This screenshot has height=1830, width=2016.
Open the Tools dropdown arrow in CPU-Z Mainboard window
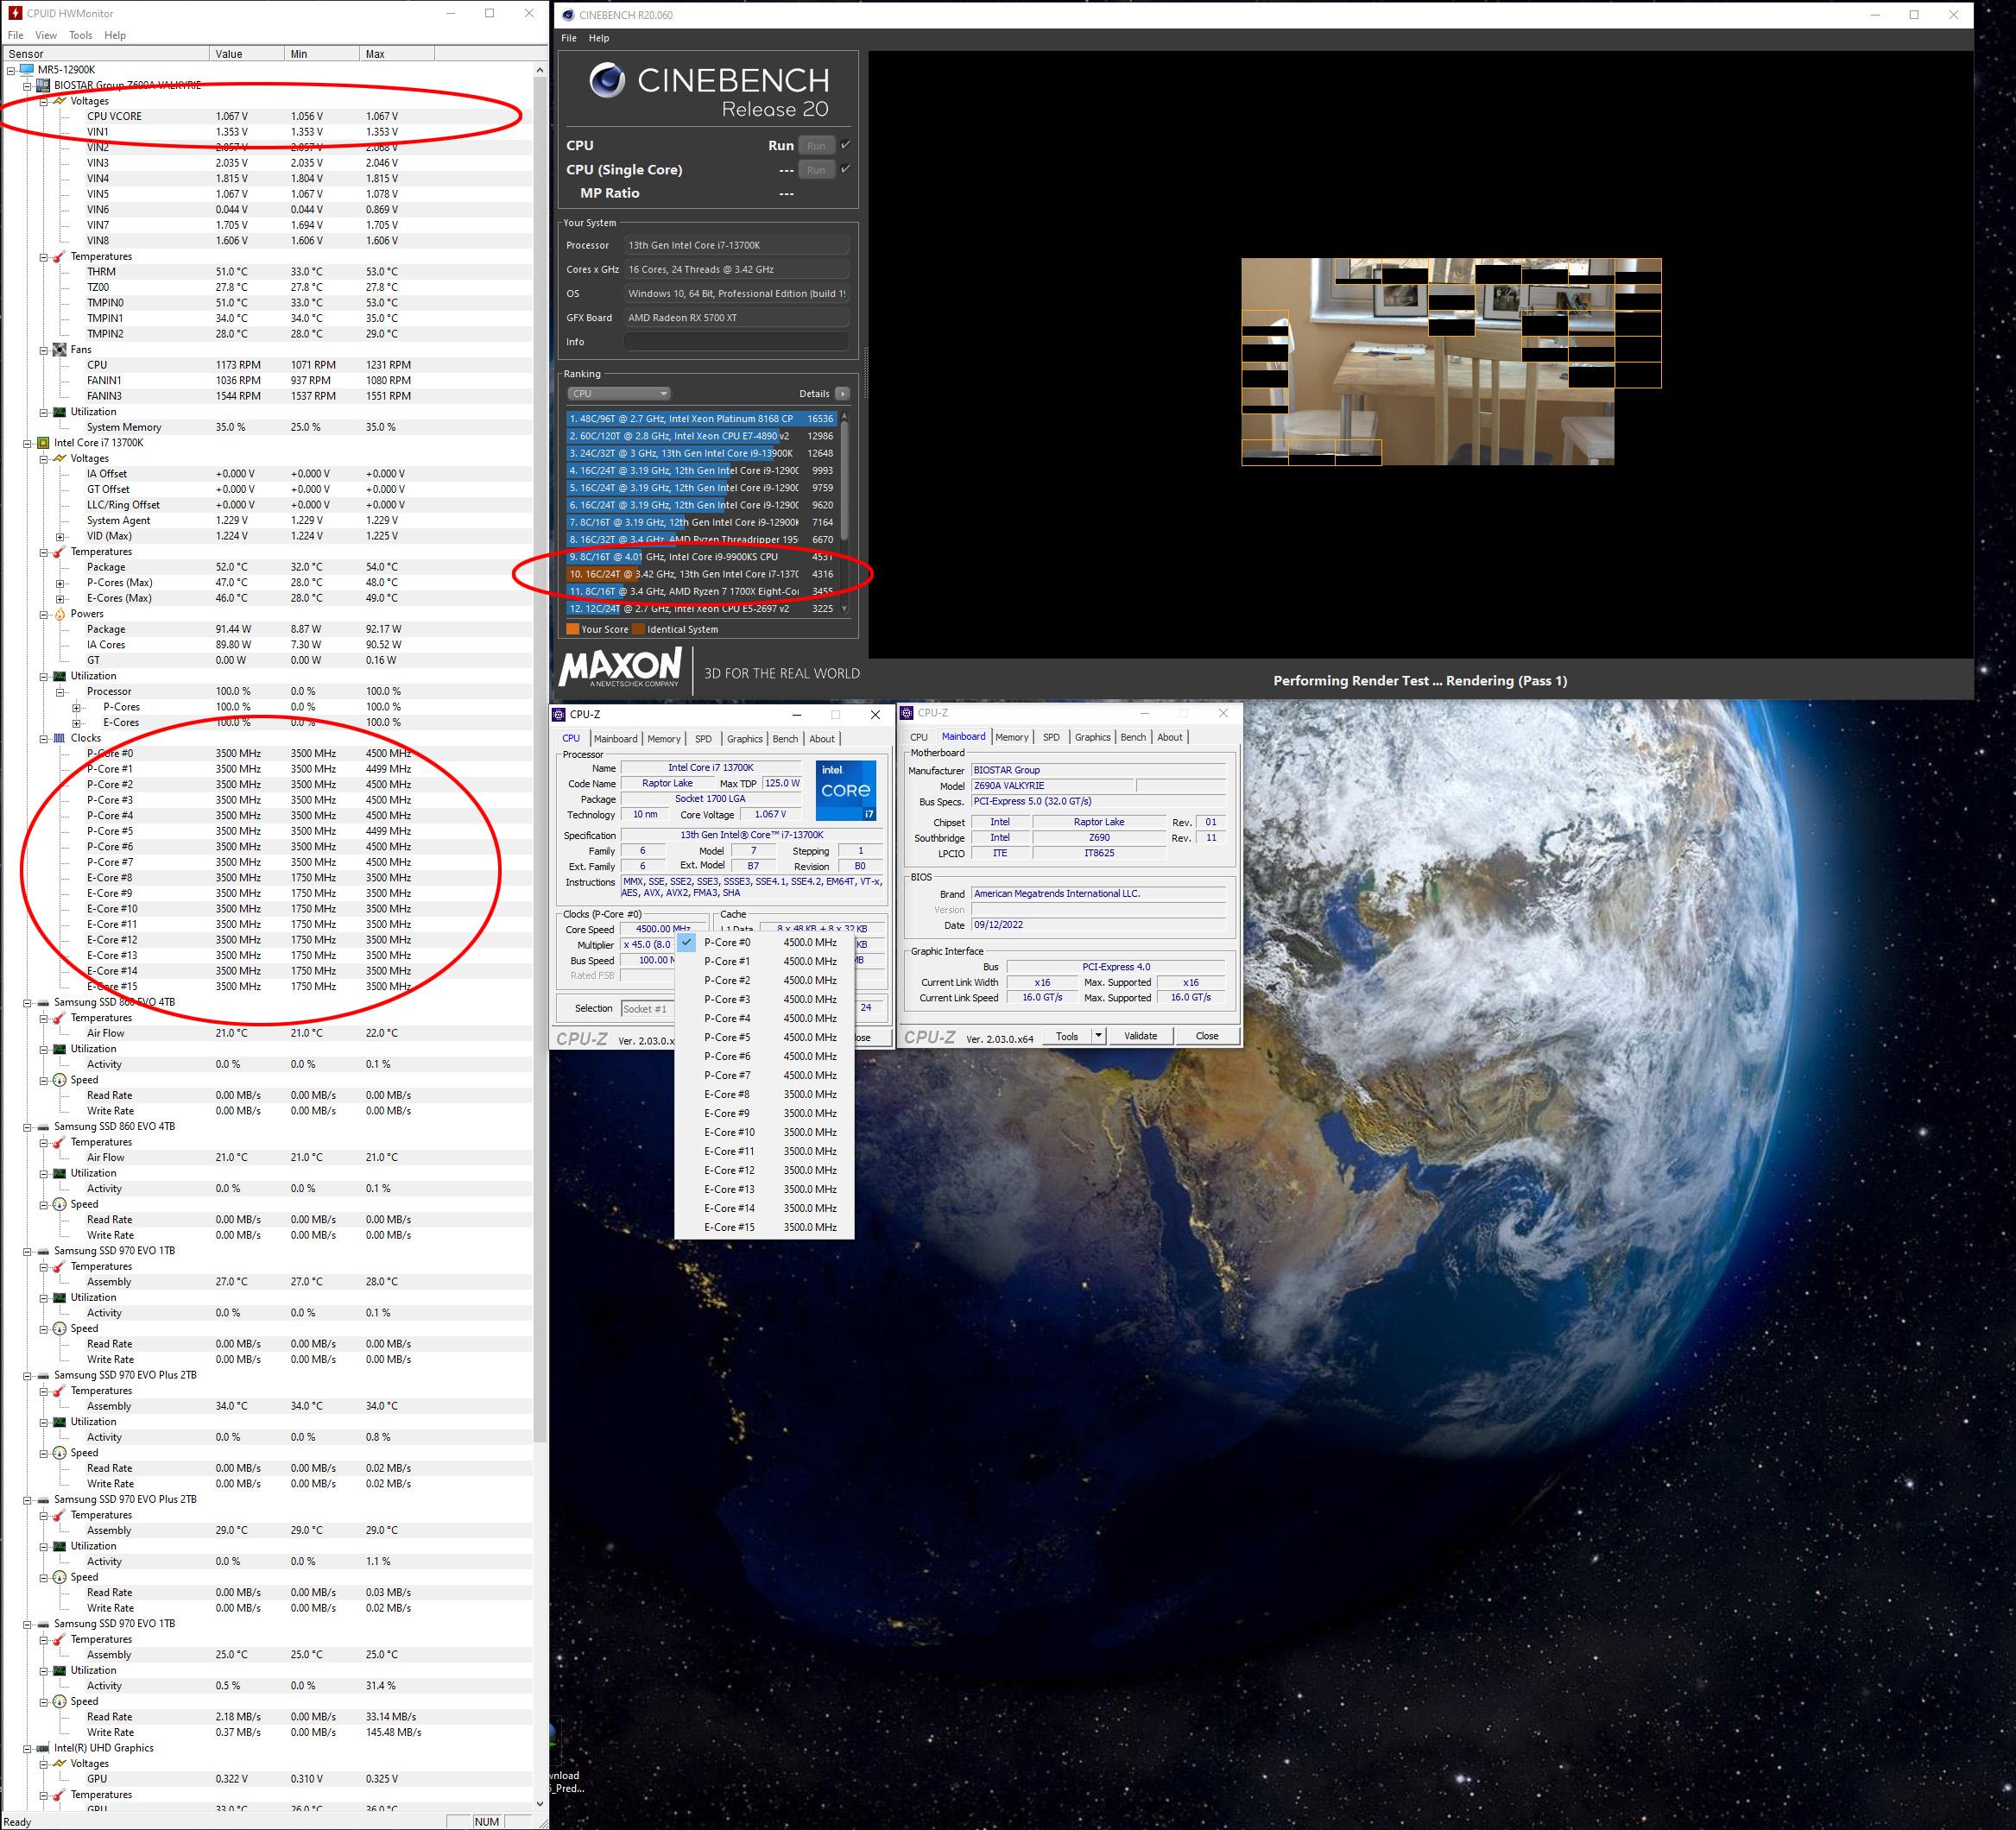[x=1098, y=1036]
